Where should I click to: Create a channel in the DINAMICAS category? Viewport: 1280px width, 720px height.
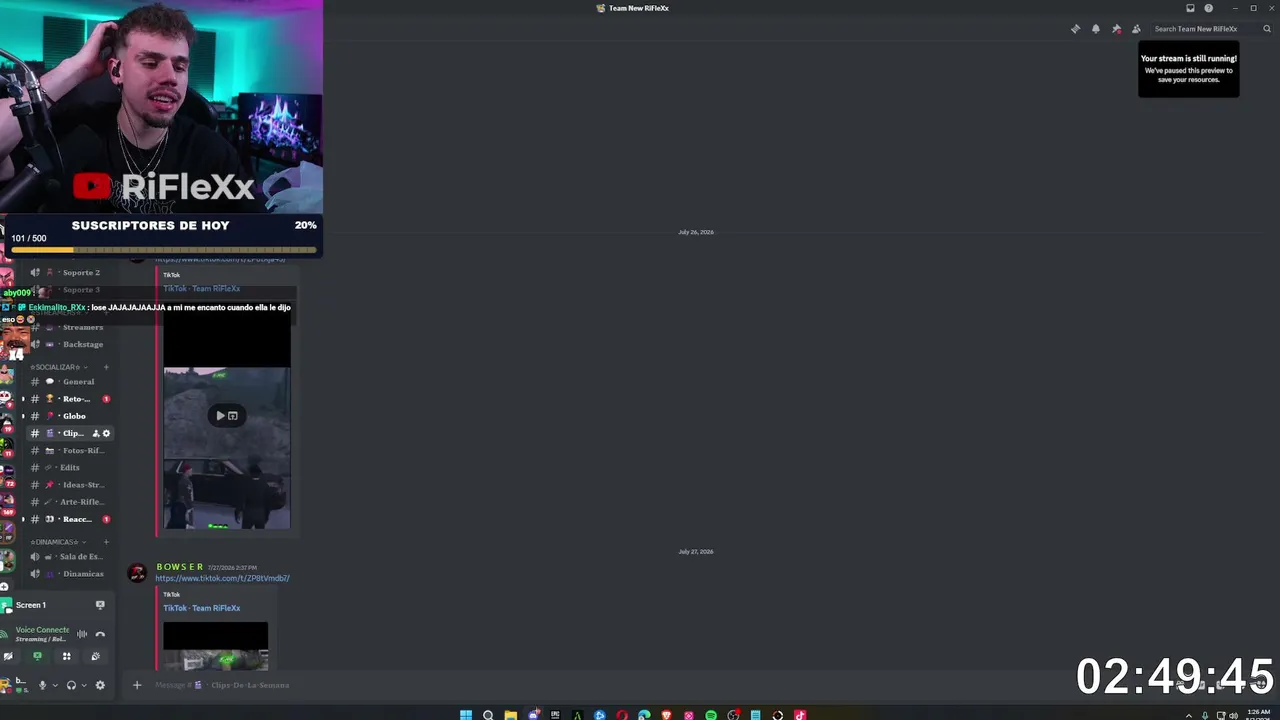pos(106,542)
